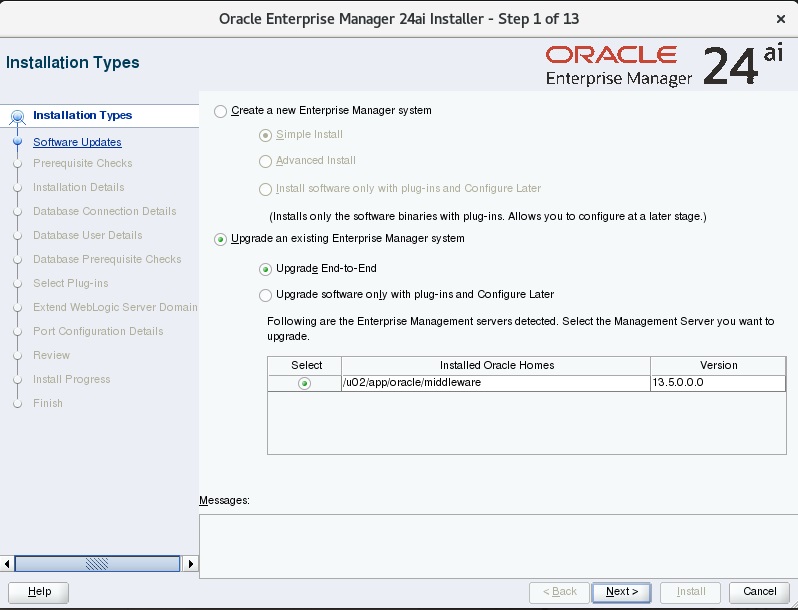This screenshot has width=798, height=610.
Task: Choose Upgrade End-to-End radio button
Action: click(x=265, y=269)
